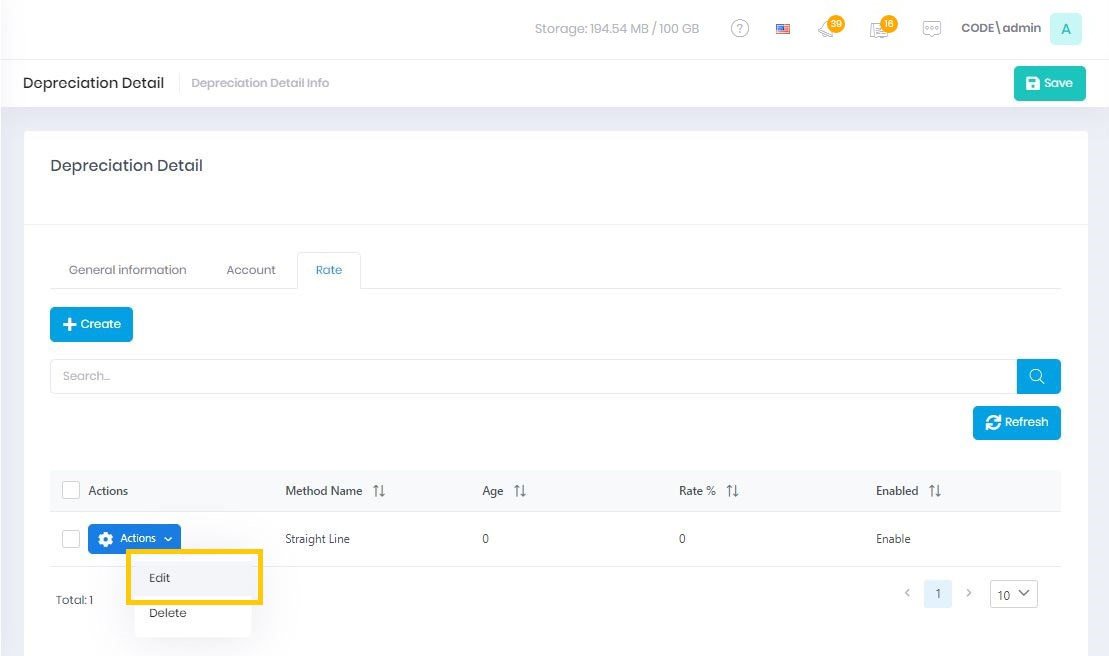Click the search magnifier button
Screen dimensions: 1109x656
tap(1038, 376)
